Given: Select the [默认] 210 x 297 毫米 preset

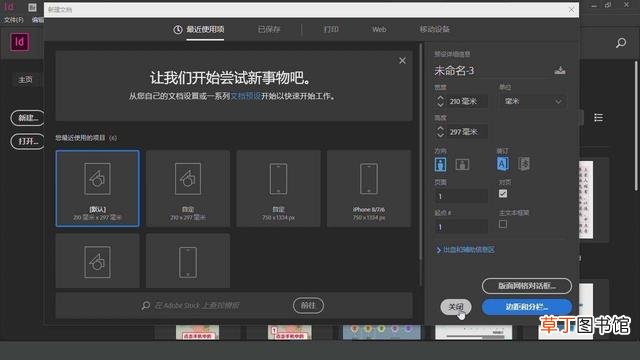Looking at the screenshot, I should [x=98, y=188].
